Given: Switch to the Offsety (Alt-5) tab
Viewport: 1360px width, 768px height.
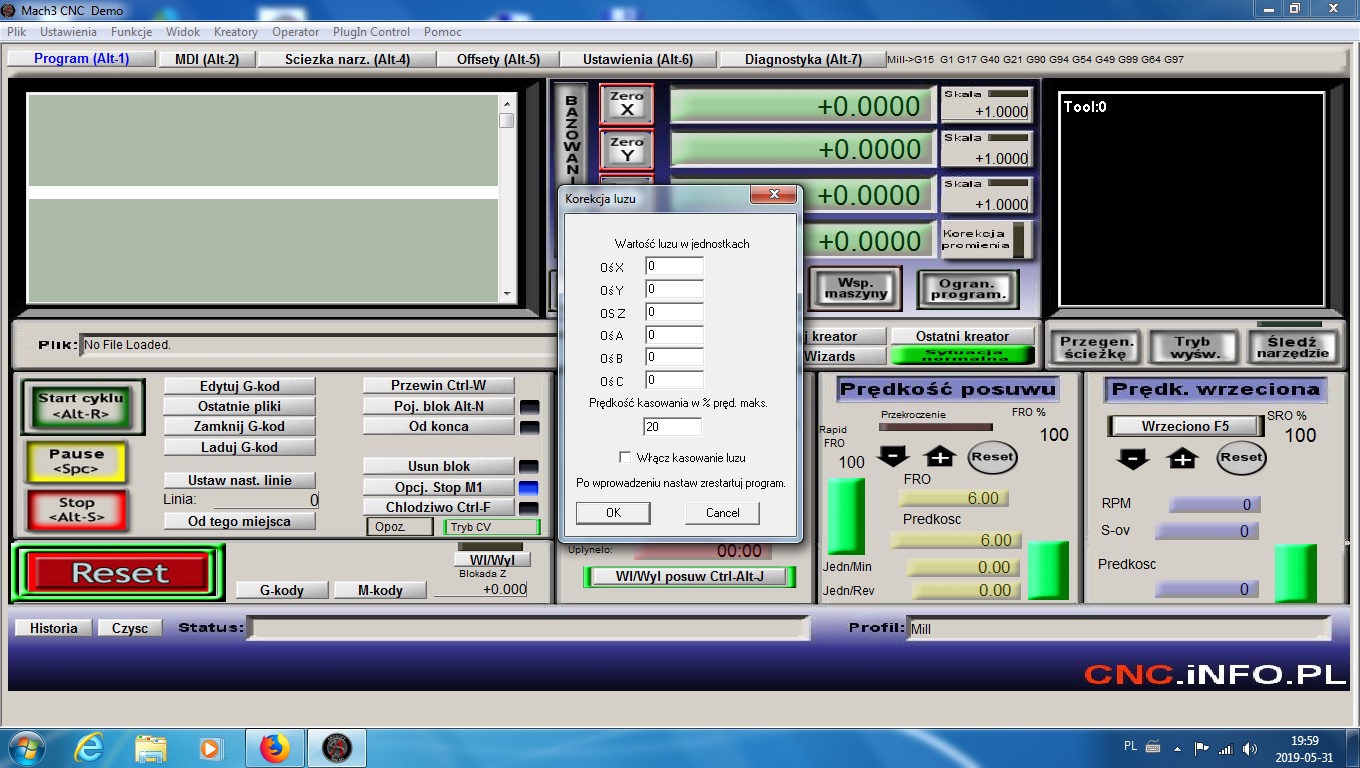Looking at the screenshot, I should [x=498, y=59].
